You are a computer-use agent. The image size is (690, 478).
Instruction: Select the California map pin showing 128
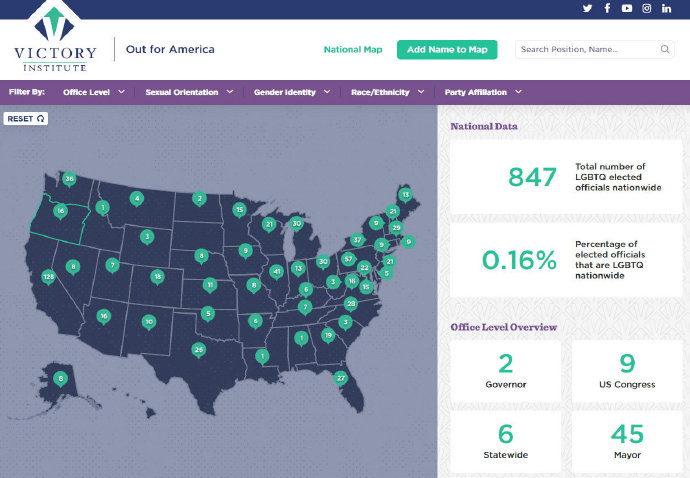coord(47,276)
